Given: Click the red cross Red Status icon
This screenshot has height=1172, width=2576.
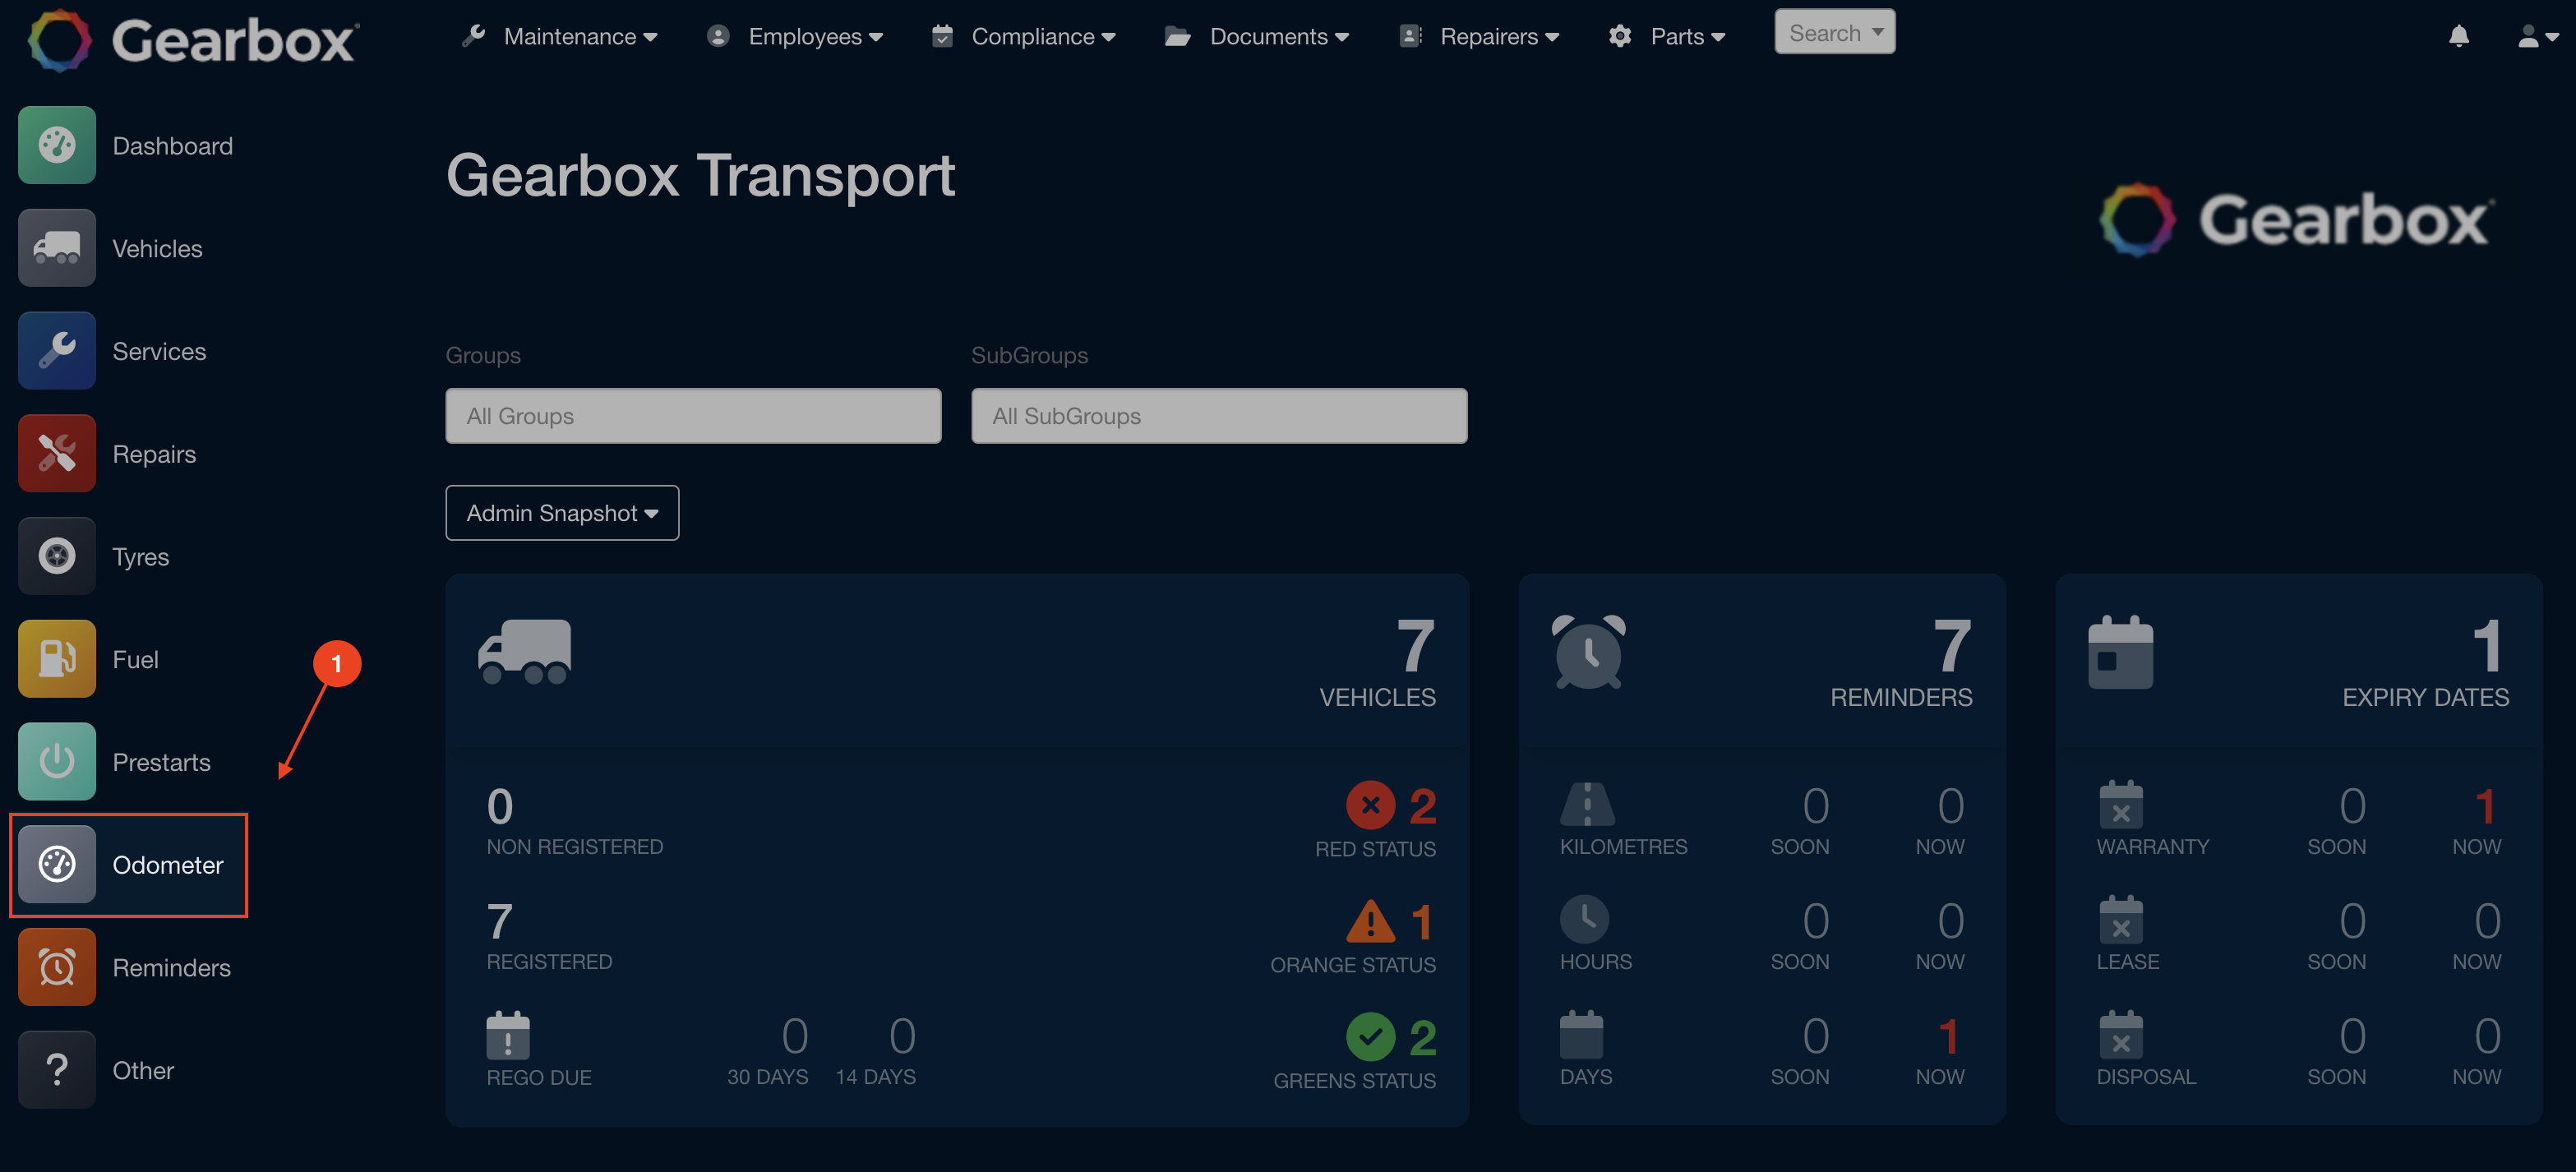Looking at the screenshot, I should (x=1370, y=805).
